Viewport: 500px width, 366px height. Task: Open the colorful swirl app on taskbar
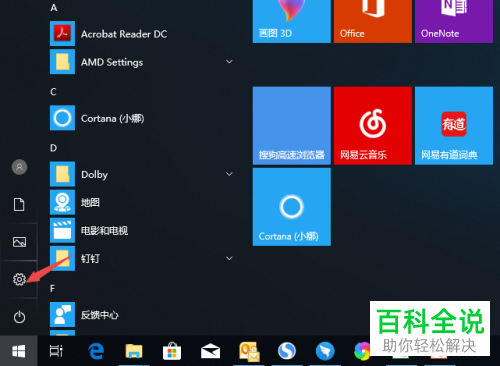[x=362, y=351]
